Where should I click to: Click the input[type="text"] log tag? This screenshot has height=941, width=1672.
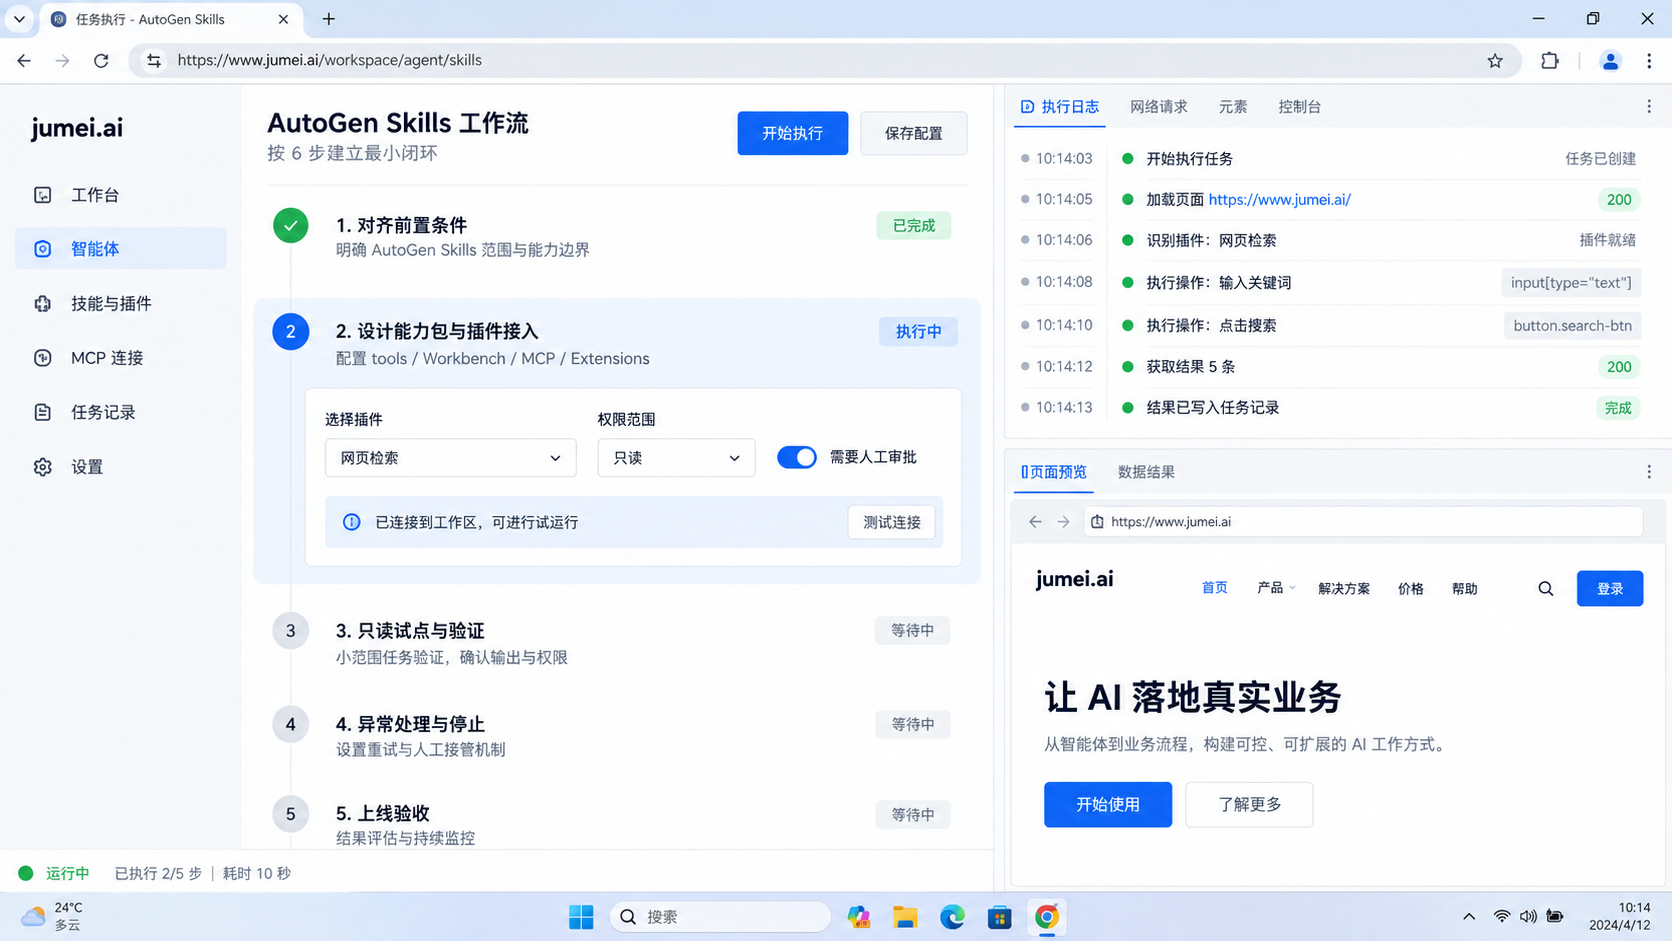point(1571,283)
